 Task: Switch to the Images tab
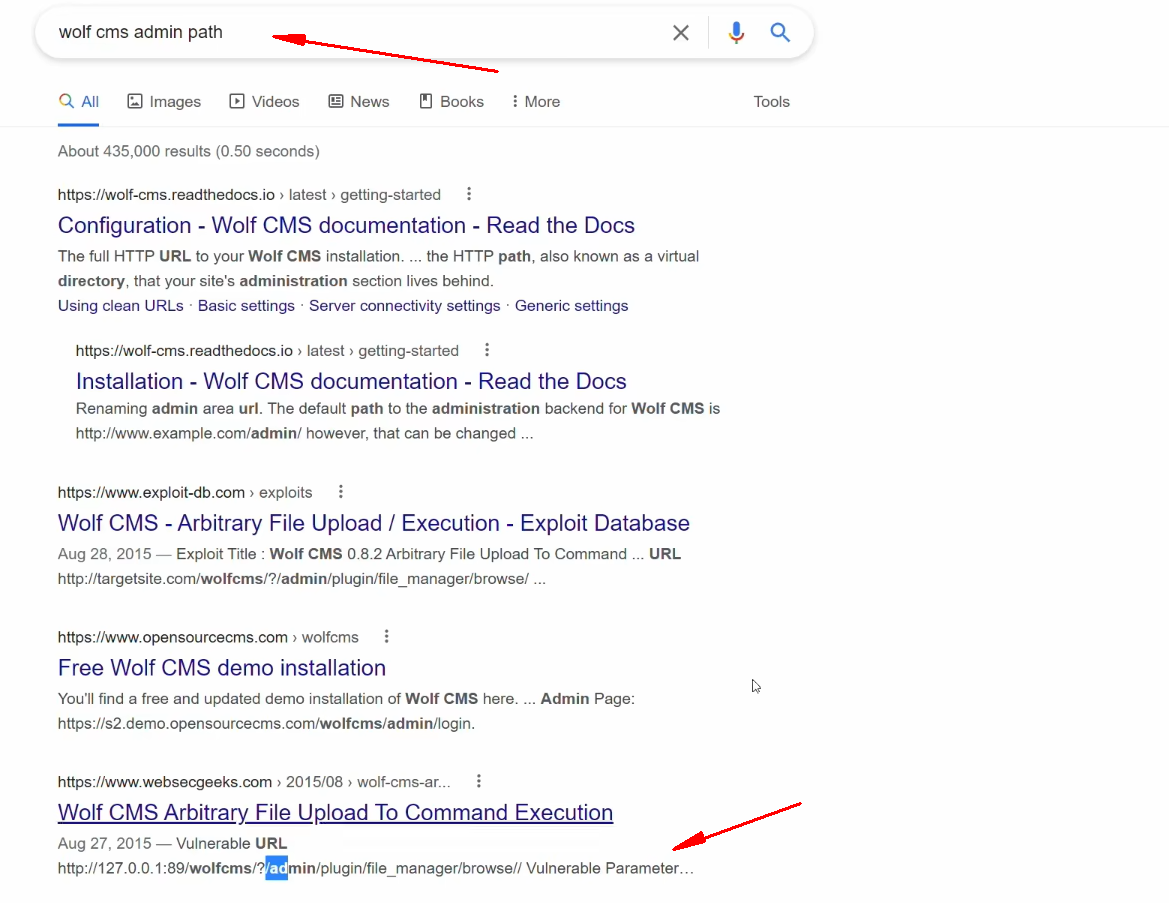point(164,101)
